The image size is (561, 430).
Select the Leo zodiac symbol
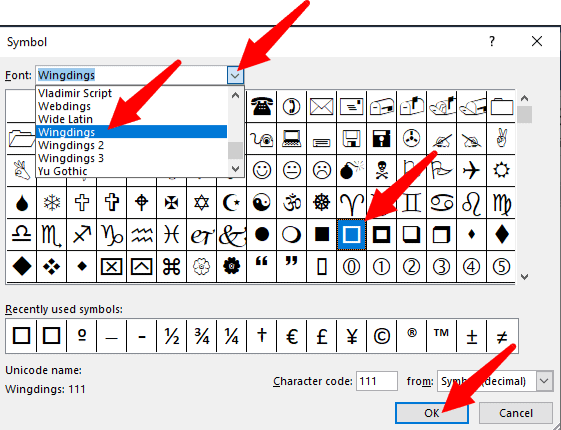pyautogui.click(x=471, y=203)
